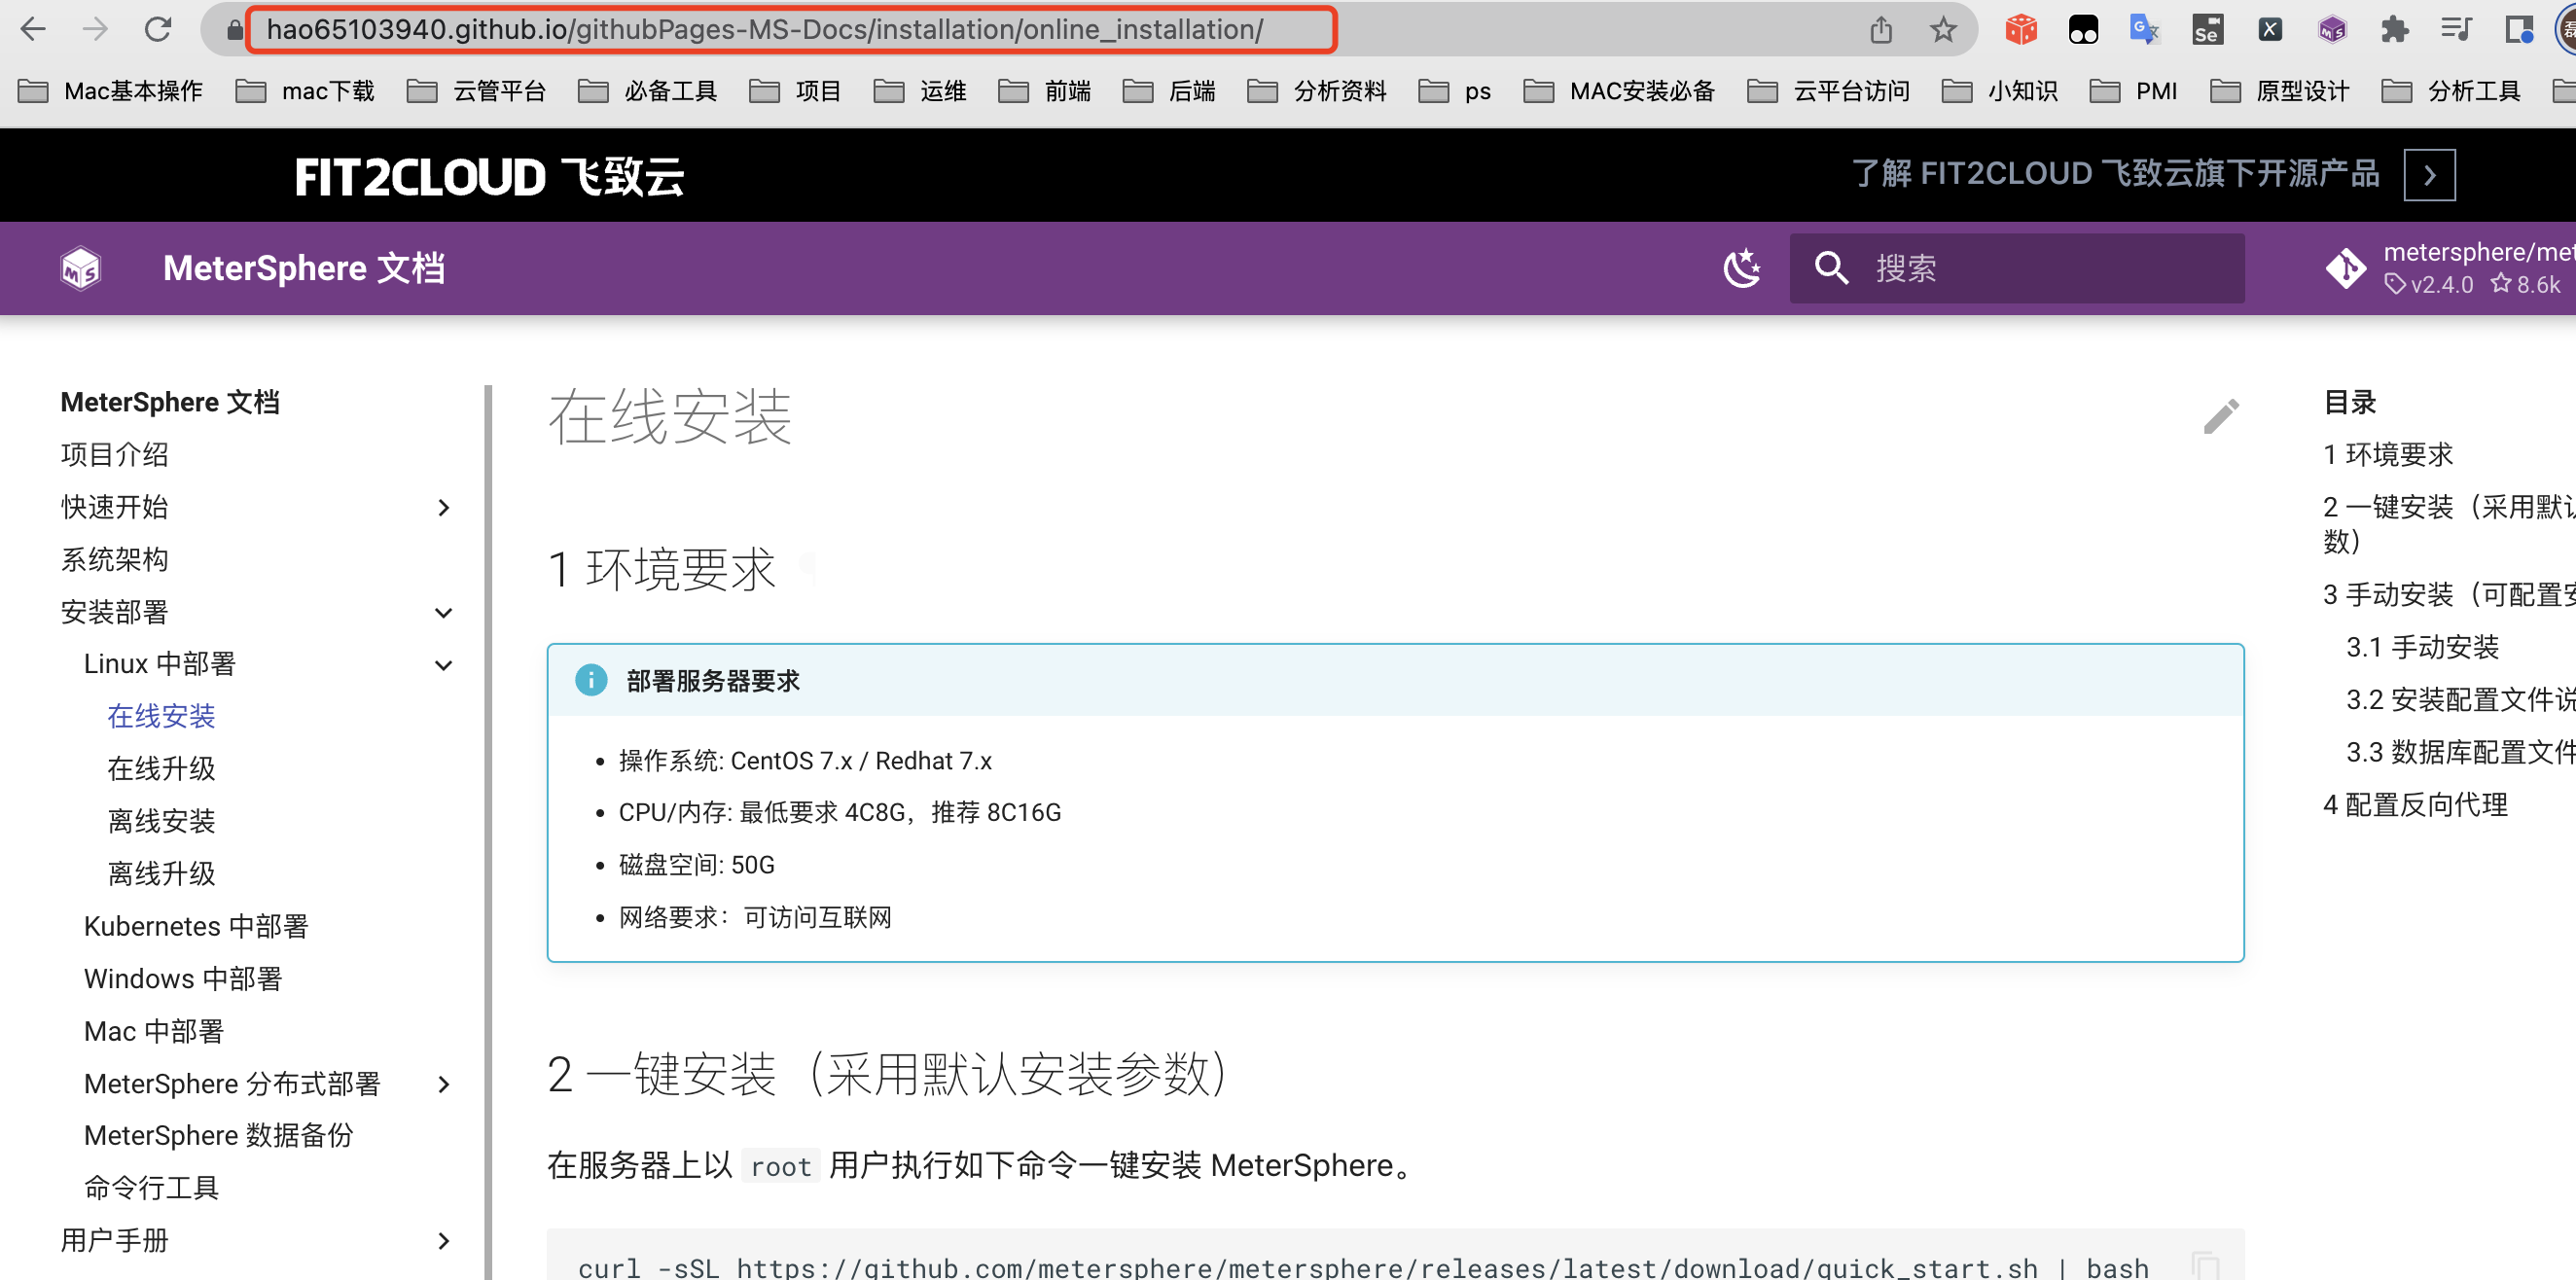
Task: Click the info icon in 部署服务器要求 box
Action: [x=591, y=681]
